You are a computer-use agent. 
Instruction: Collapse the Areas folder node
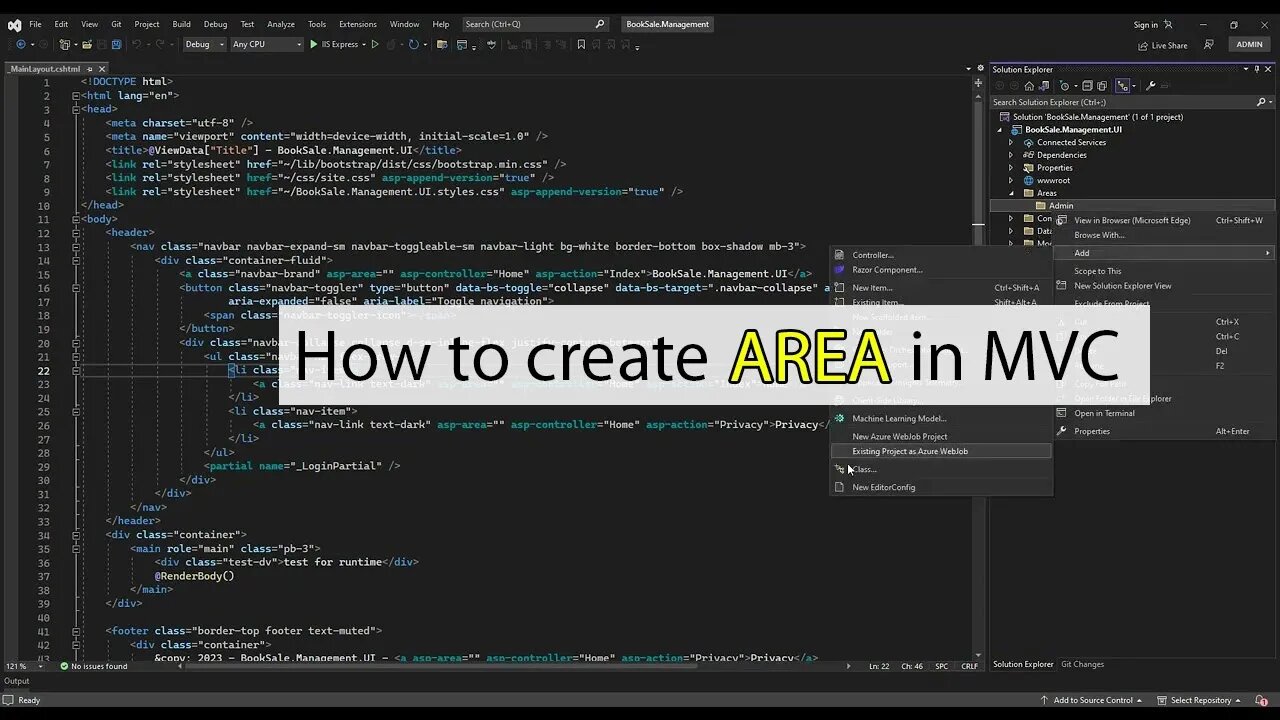[x=1010, y=193]
